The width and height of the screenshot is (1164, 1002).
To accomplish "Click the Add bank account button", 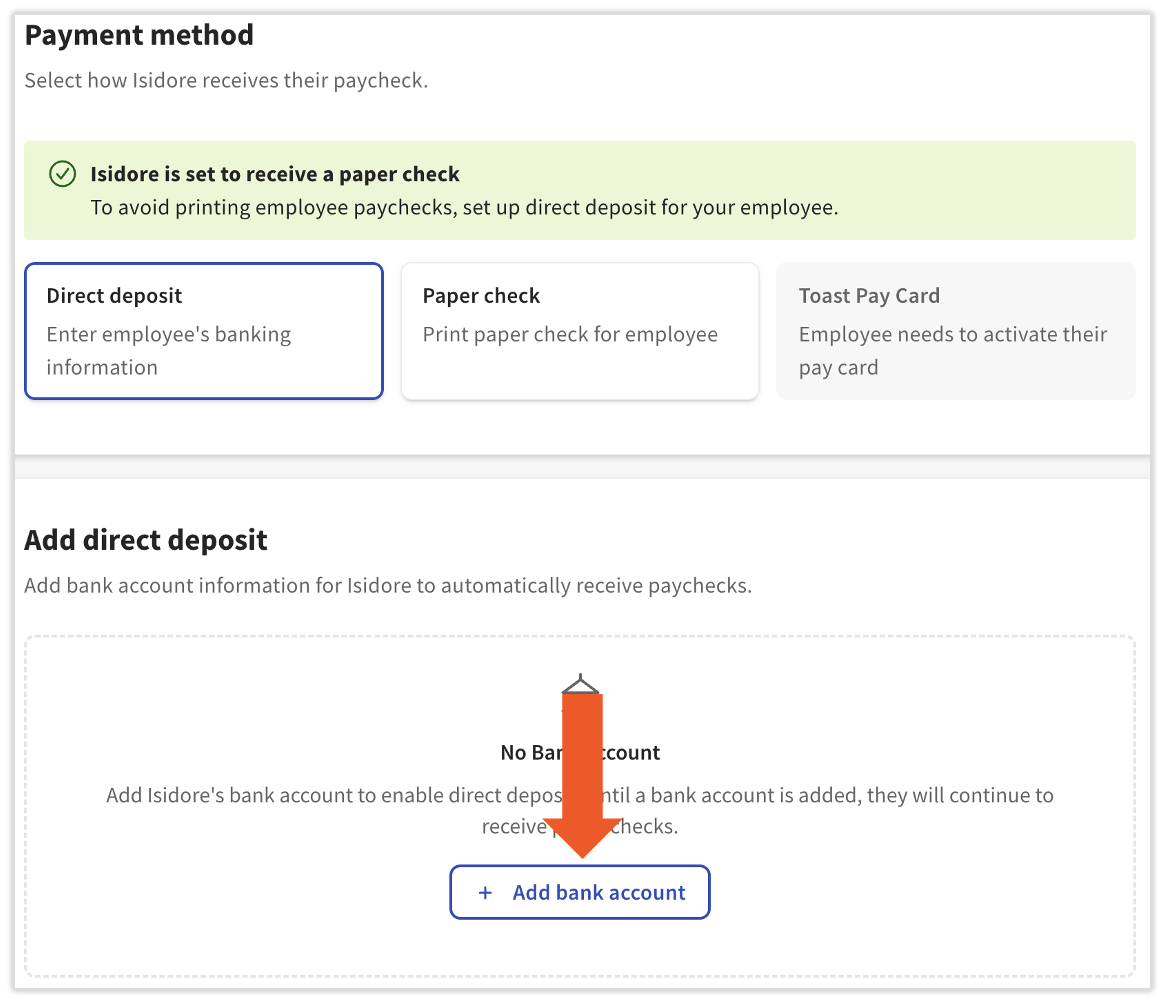I will tap(580, 892).
